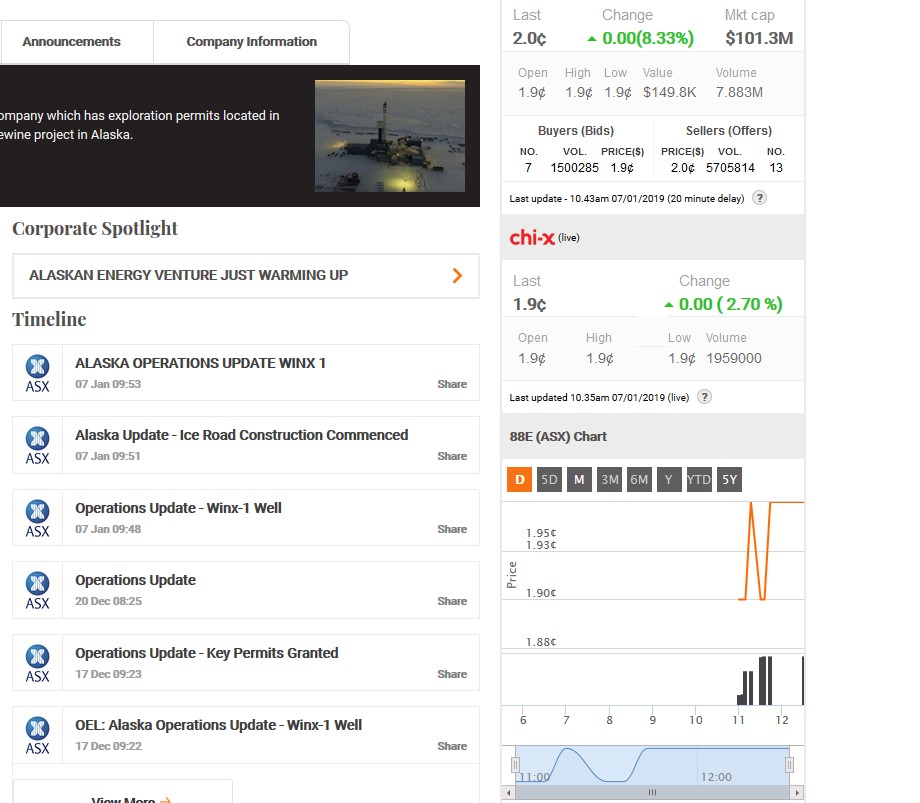Click help icon next to 20 minute delay

[x=759, y=198]
